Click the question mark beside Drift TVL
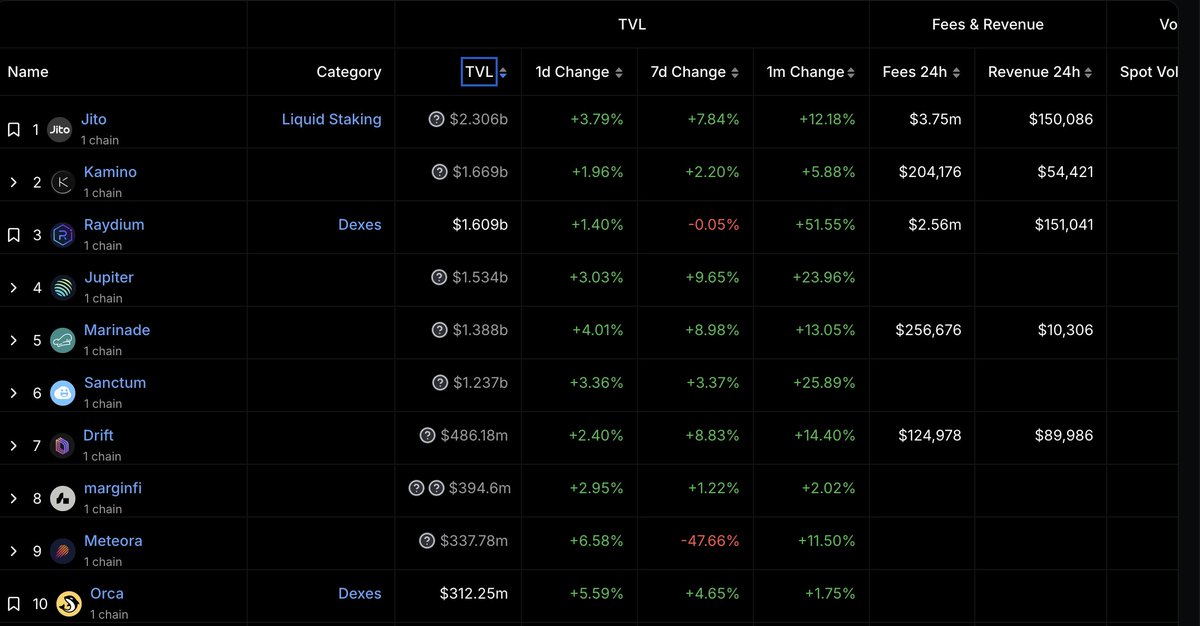1200x626 pixels. [x=427, y=435]
